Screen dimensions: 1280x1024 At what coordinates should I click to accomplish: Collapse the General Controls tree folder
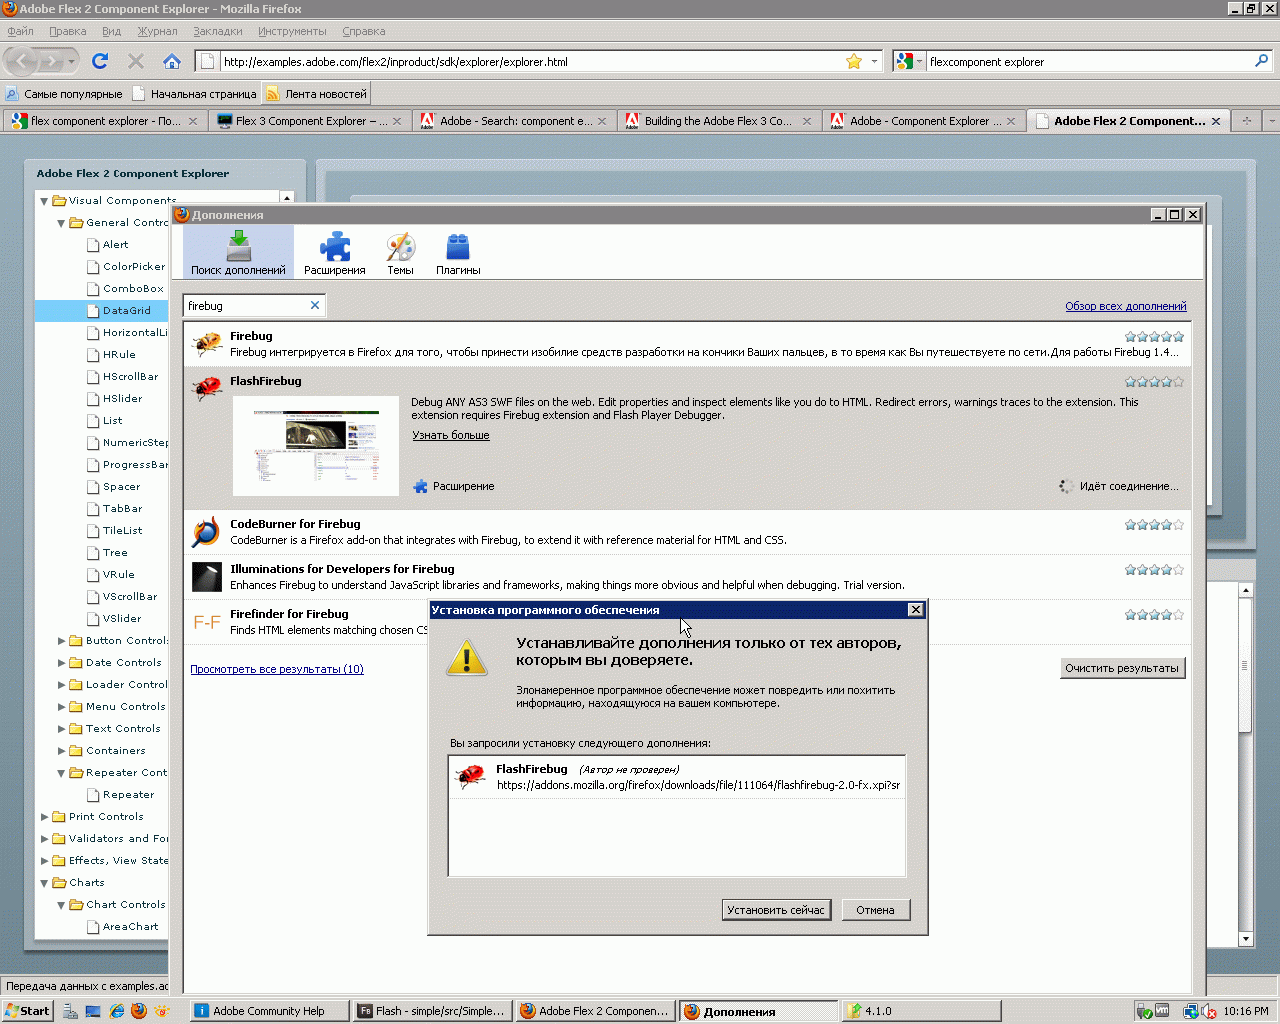[61, 223]
